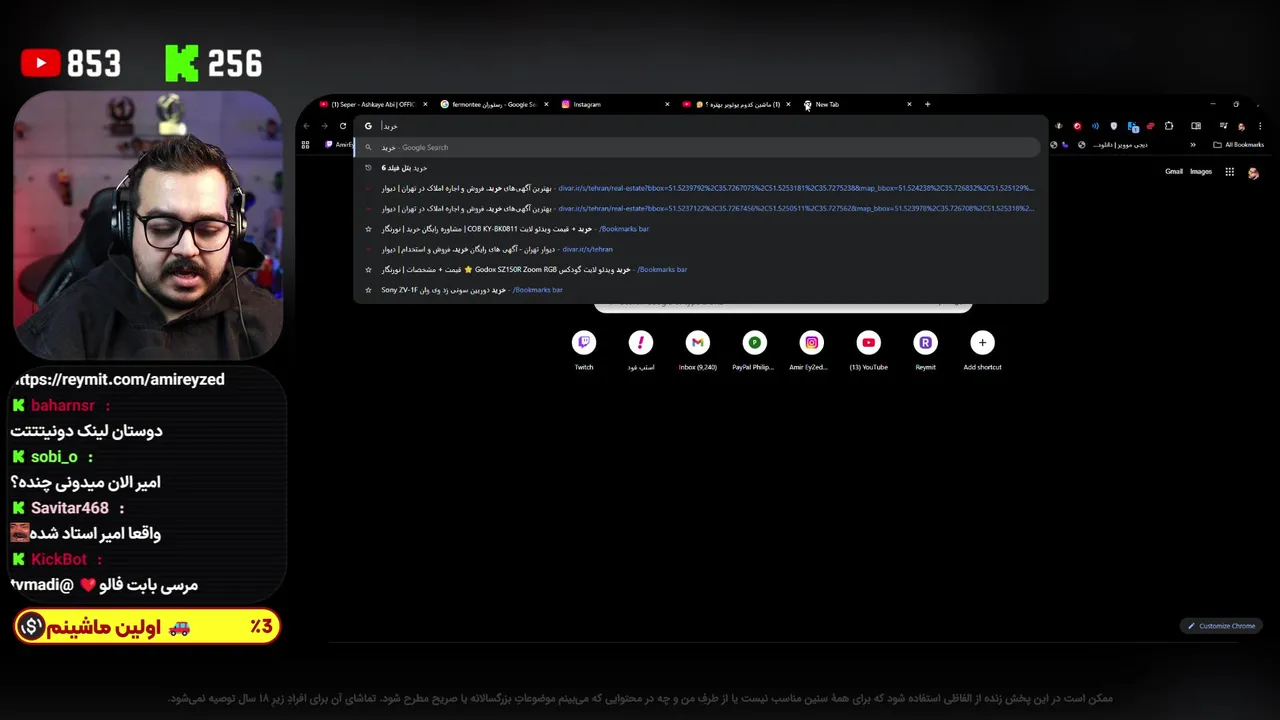The width and height of the screenshot is (1280, 720).
Task: Click the shield extension icon
Action: tap(1114, 126)
